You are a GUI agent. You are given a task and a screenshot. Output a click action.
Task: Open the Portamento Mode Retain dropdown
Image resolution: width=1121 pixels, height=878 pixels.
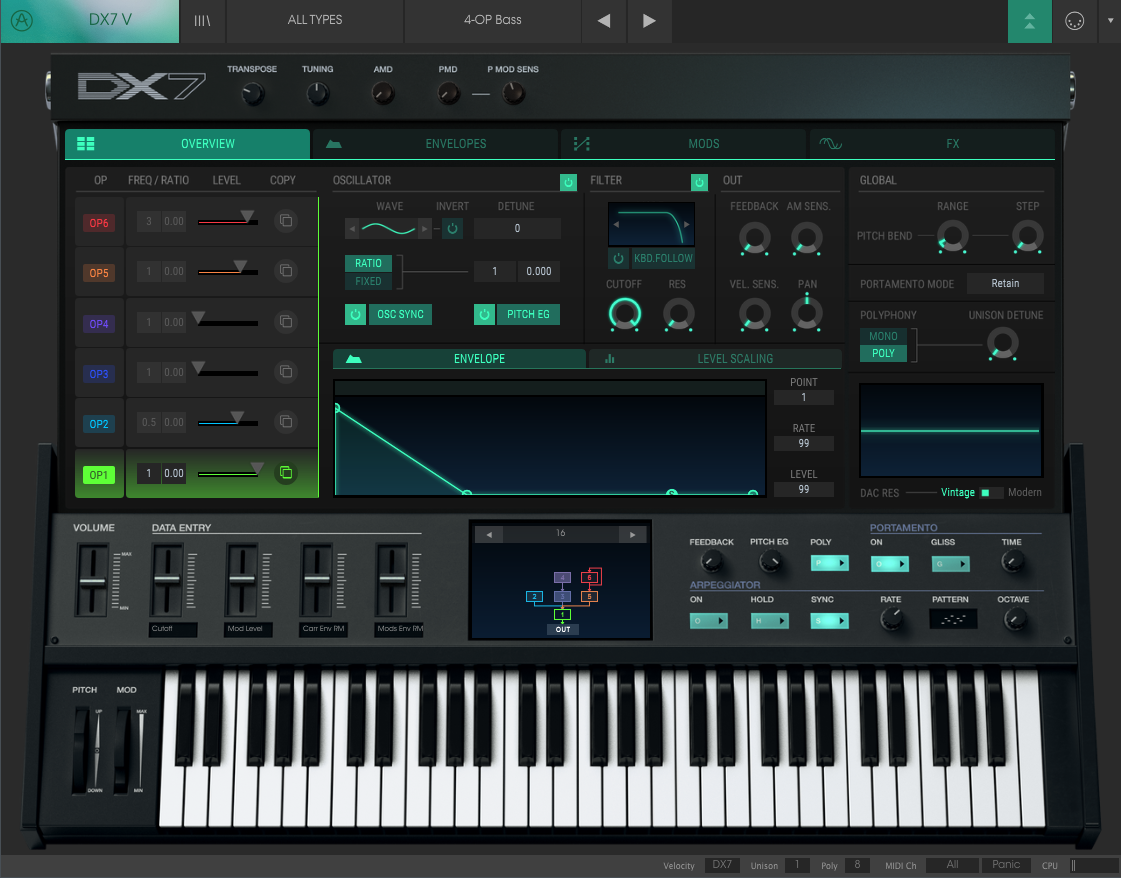pyautogui.click(x=1005, y=283)
